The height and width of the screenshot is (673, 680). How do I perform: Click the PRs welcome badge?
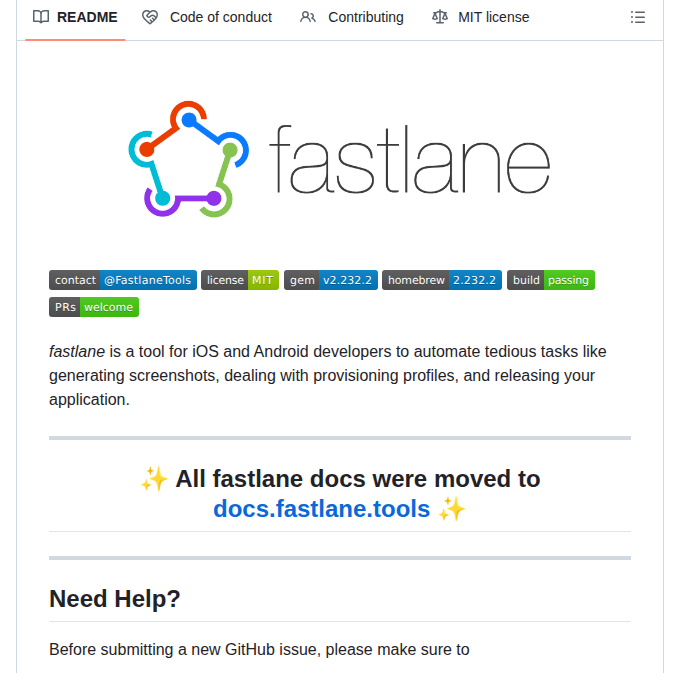[x=94, y=307]
